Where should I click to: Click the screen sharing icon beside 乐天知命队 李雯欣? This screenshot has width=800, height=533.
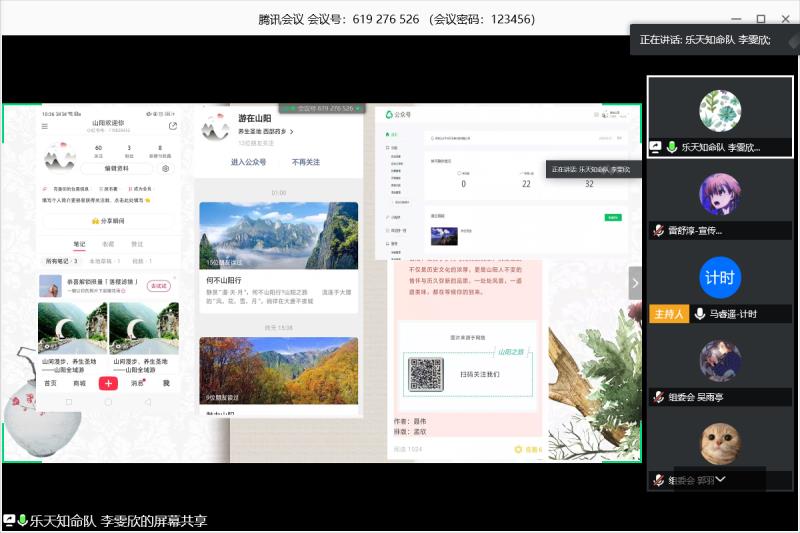(655, 147)
